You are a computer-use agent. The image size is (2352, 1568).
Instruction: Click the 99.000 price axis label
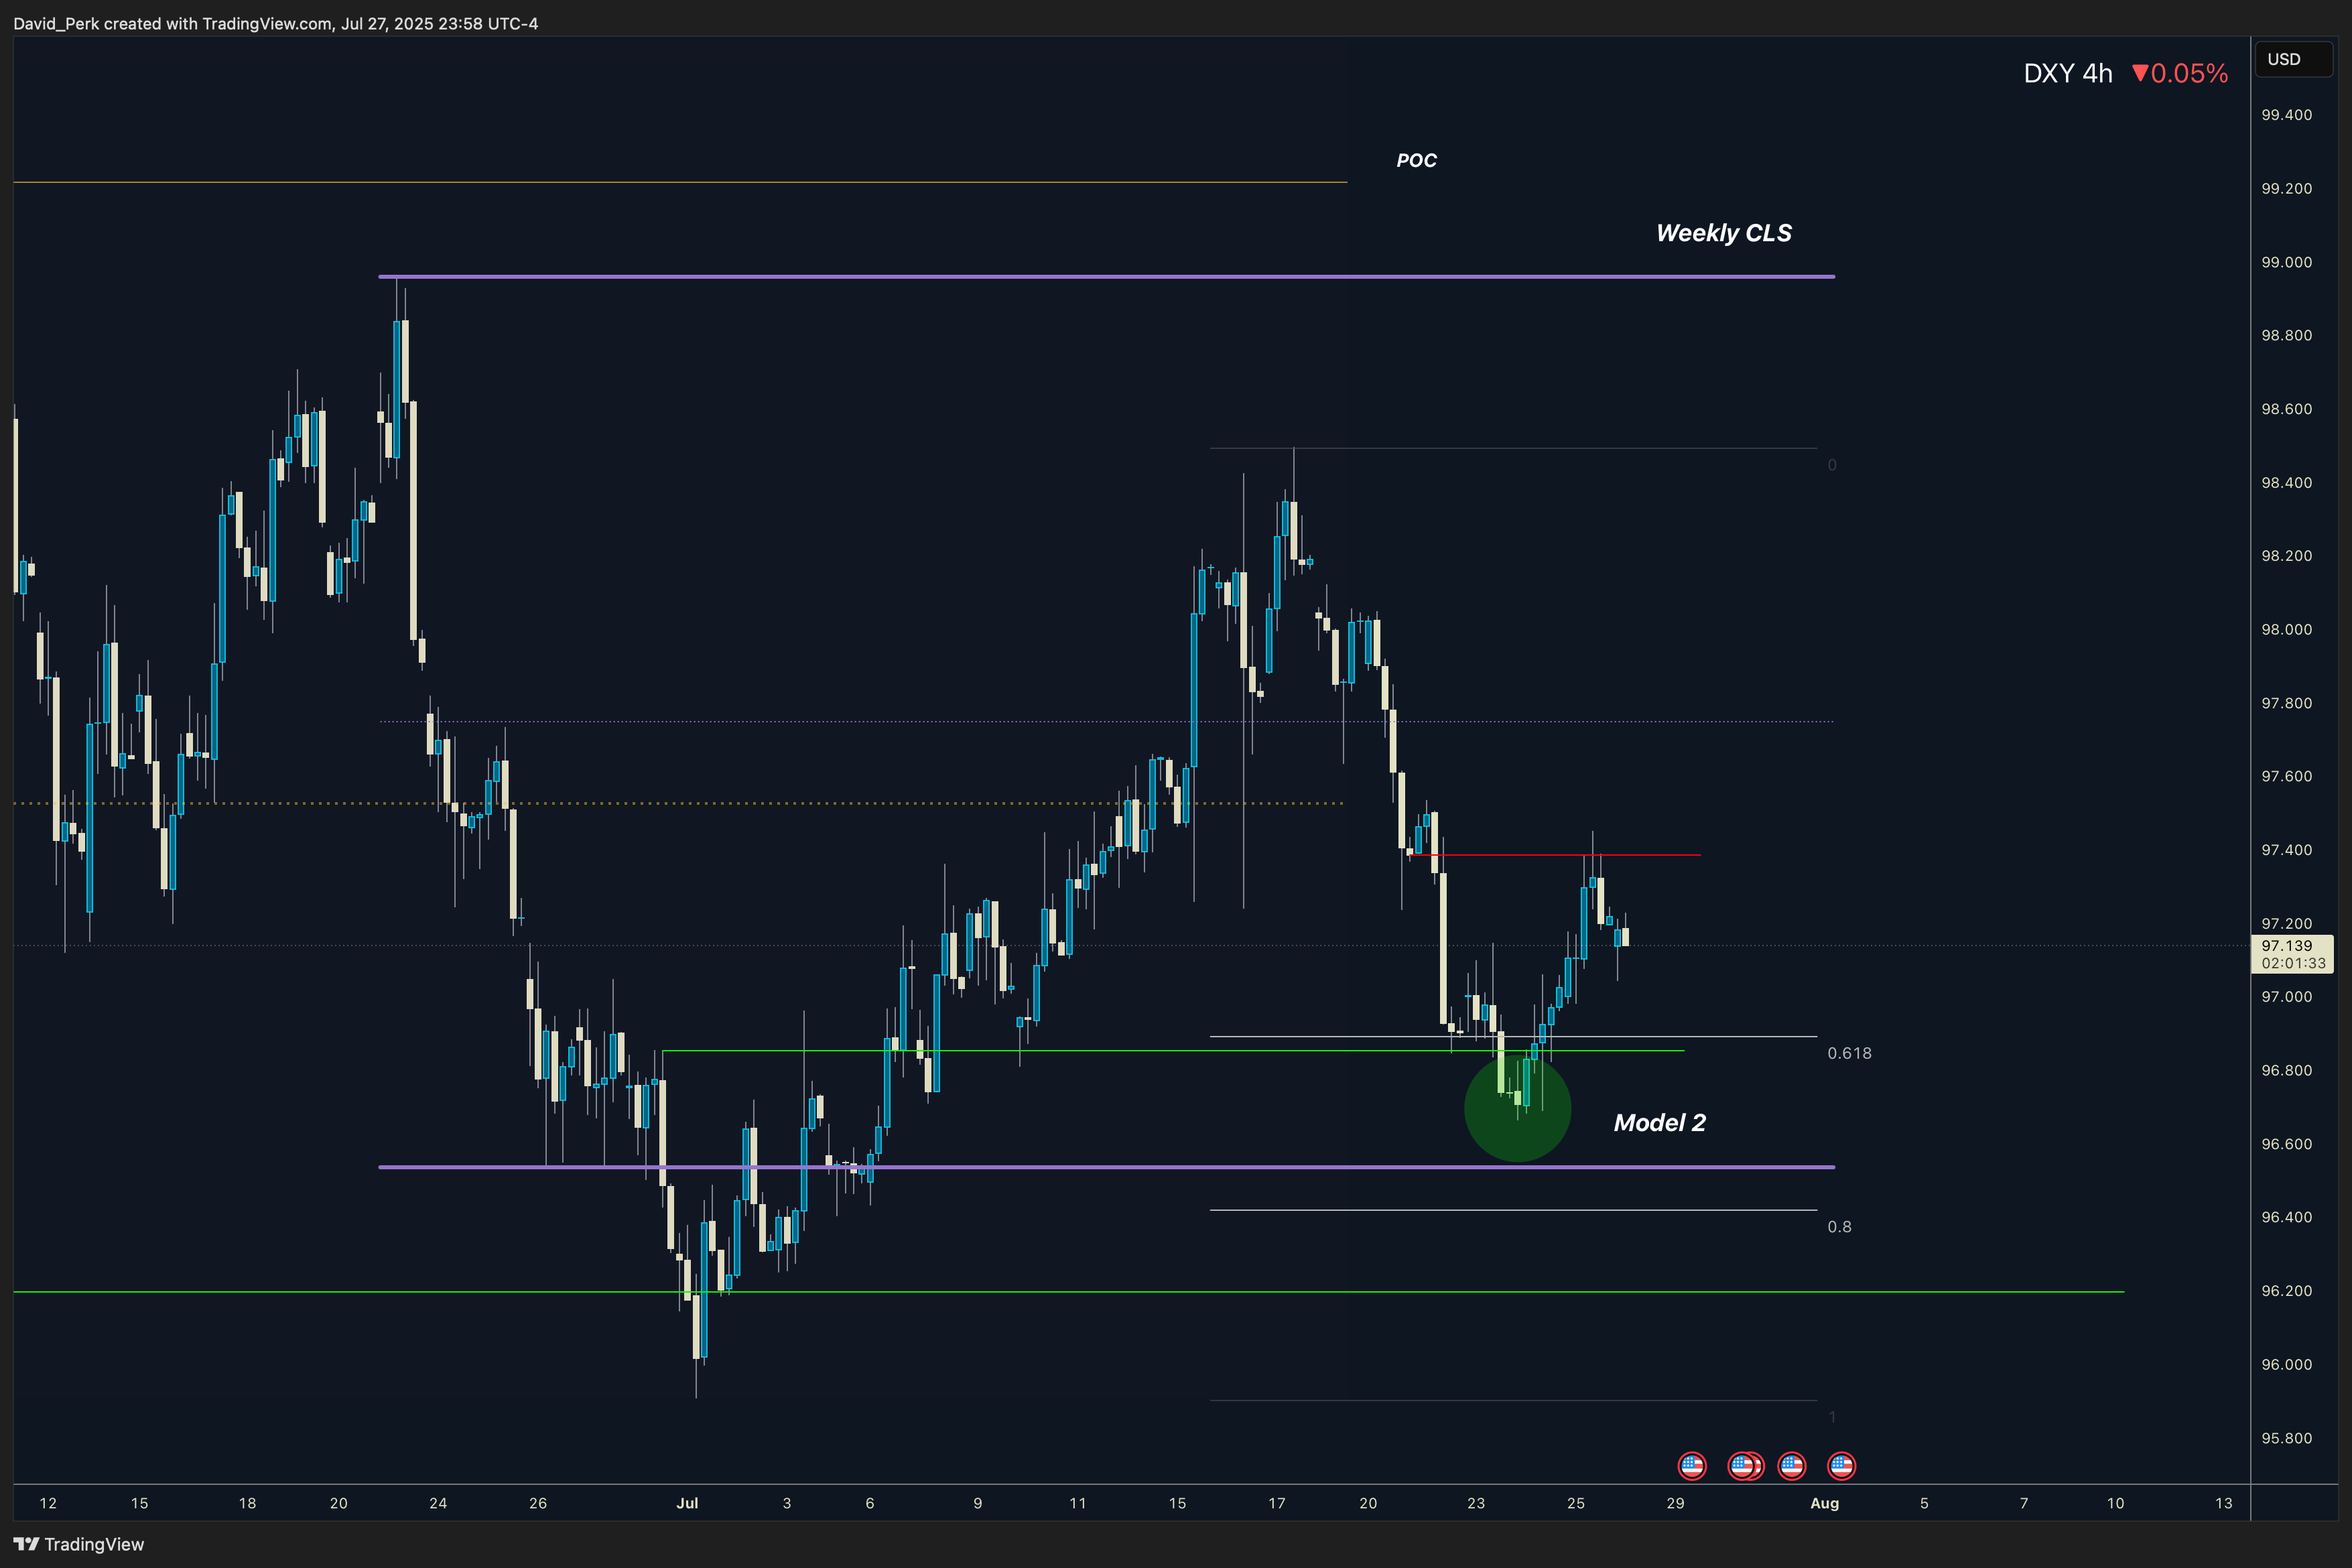pyautogui.click(x=2286, y=262)
